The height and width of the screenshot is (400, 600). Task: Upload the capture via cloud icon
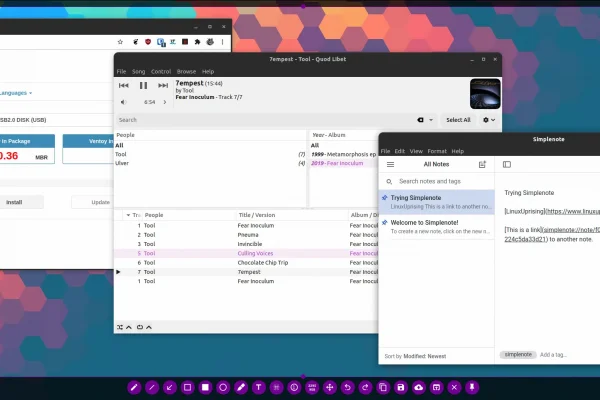[x=419, y=387]
